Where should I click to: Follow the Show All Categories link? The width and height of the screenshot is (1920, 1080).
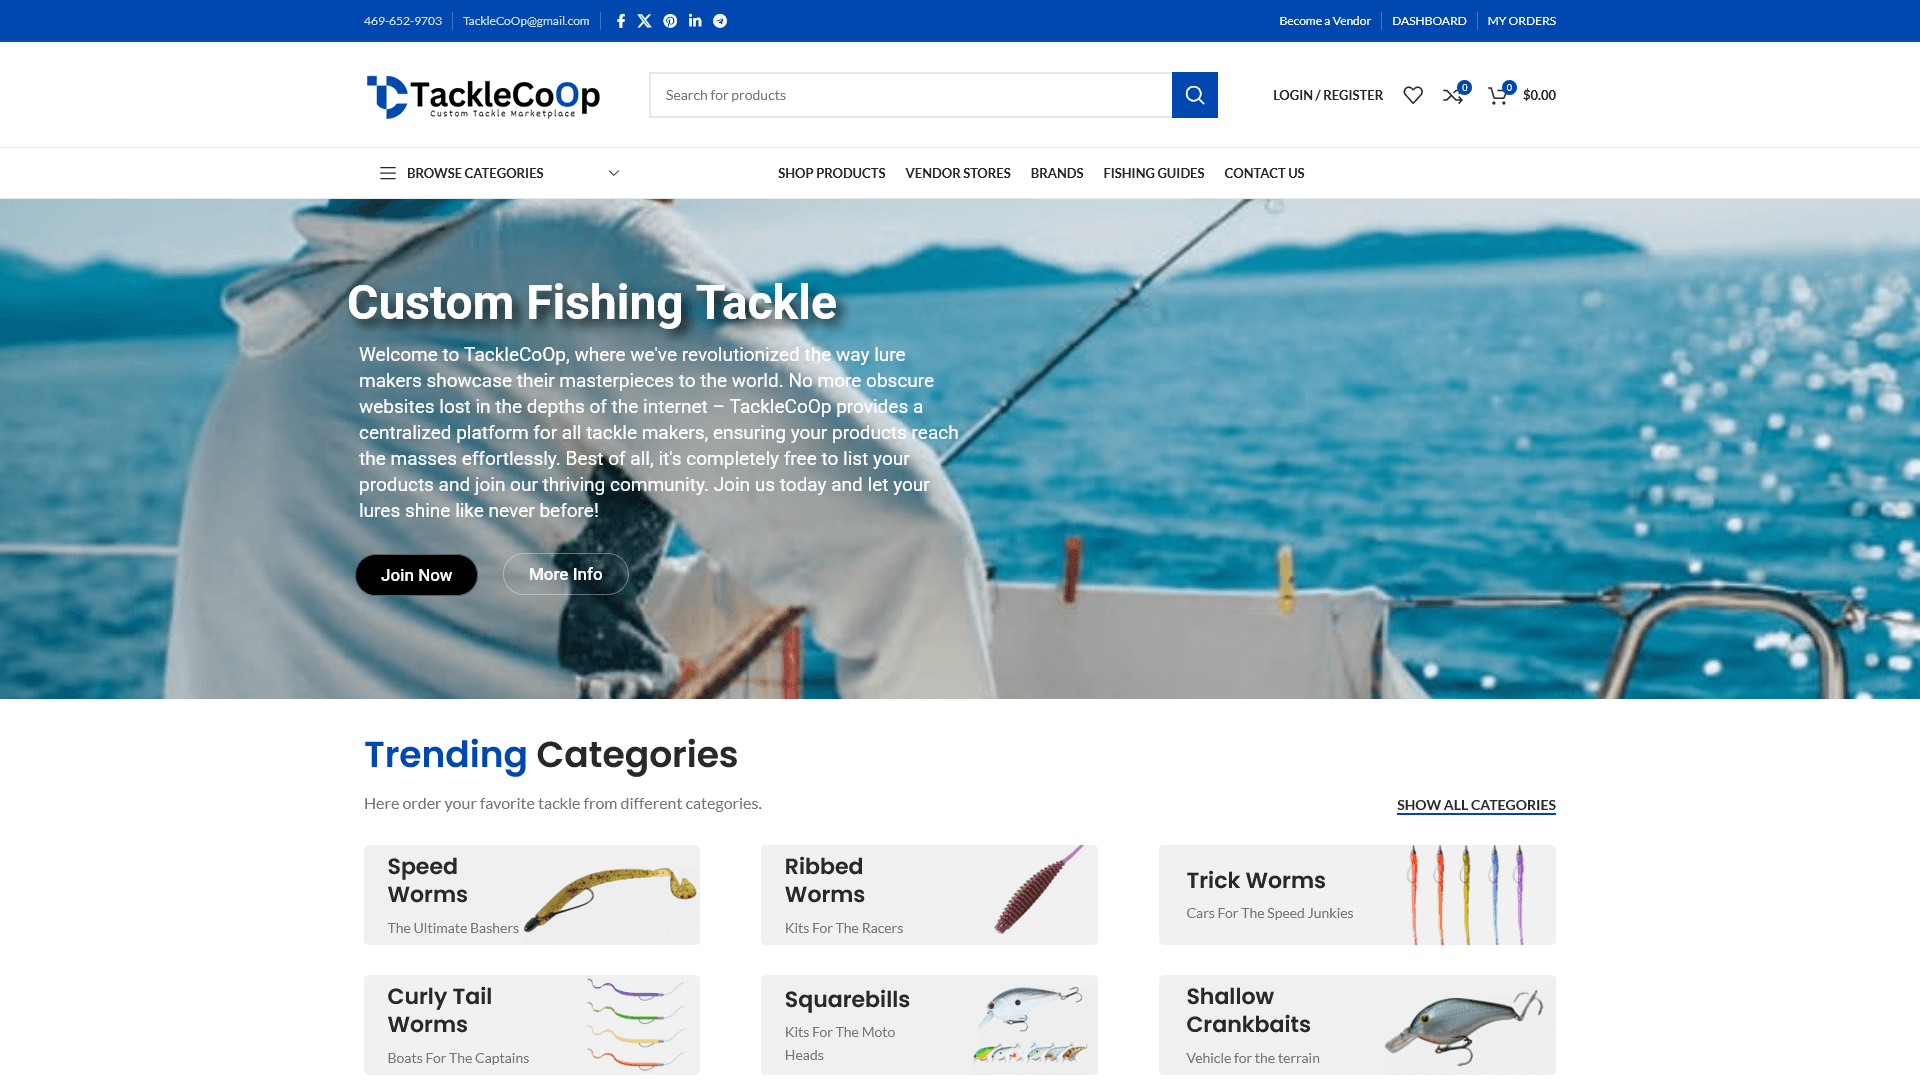tap(1476, 805)
